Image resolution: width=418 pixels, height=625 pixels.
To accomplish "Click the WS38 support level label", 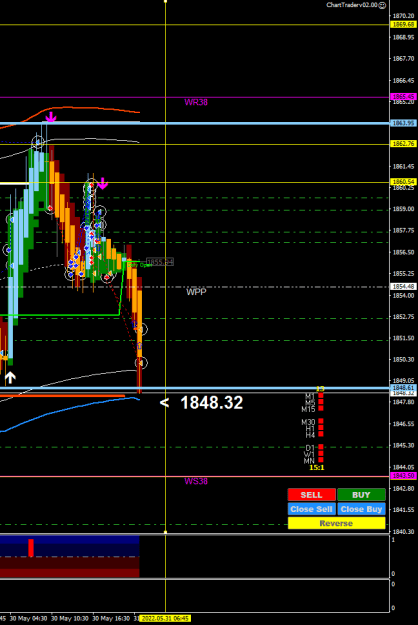I will coord(196,482).
